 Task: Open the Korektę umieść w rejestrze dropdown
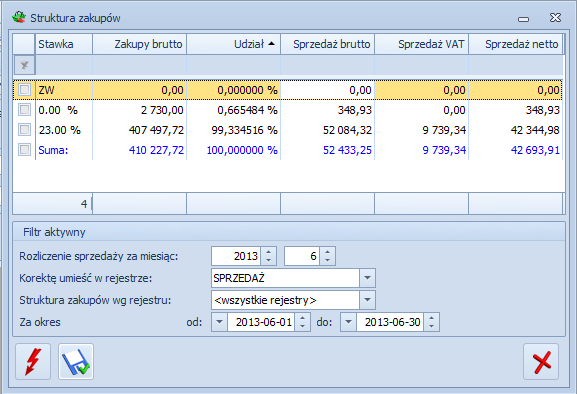367,278
